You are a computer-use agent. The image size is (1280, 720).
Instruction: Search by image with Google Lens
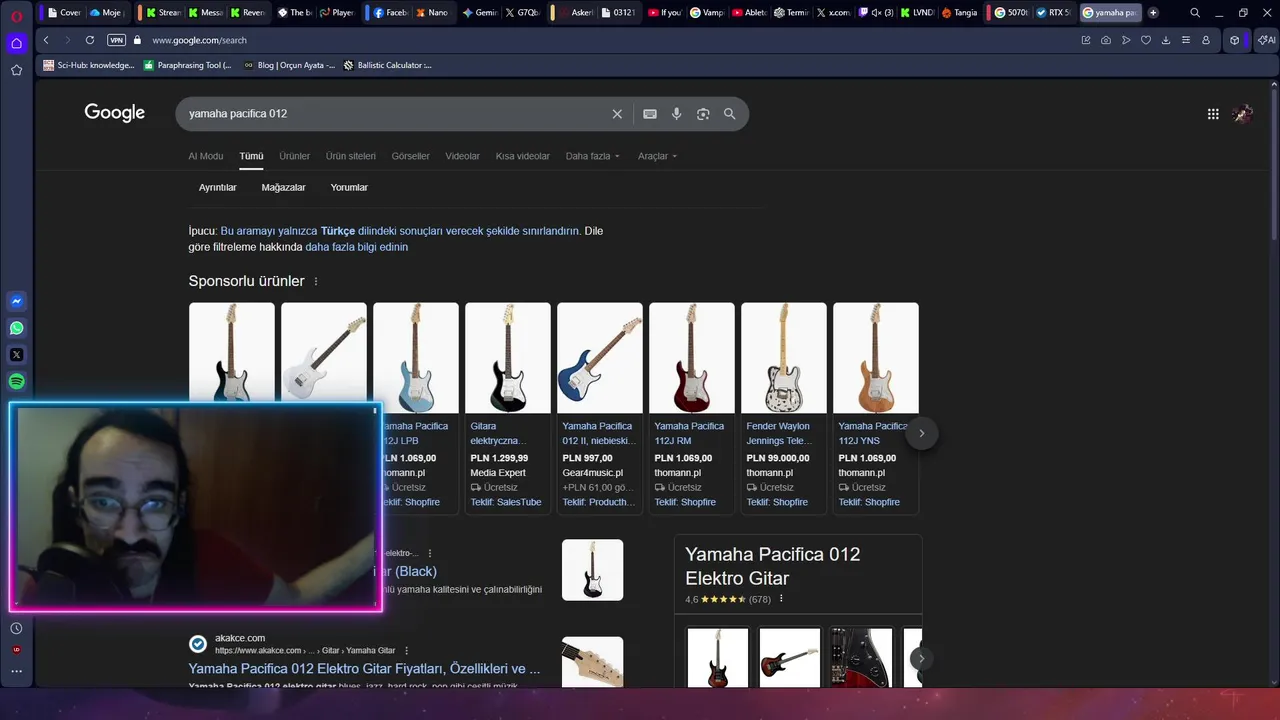click(x=703, y=114)
